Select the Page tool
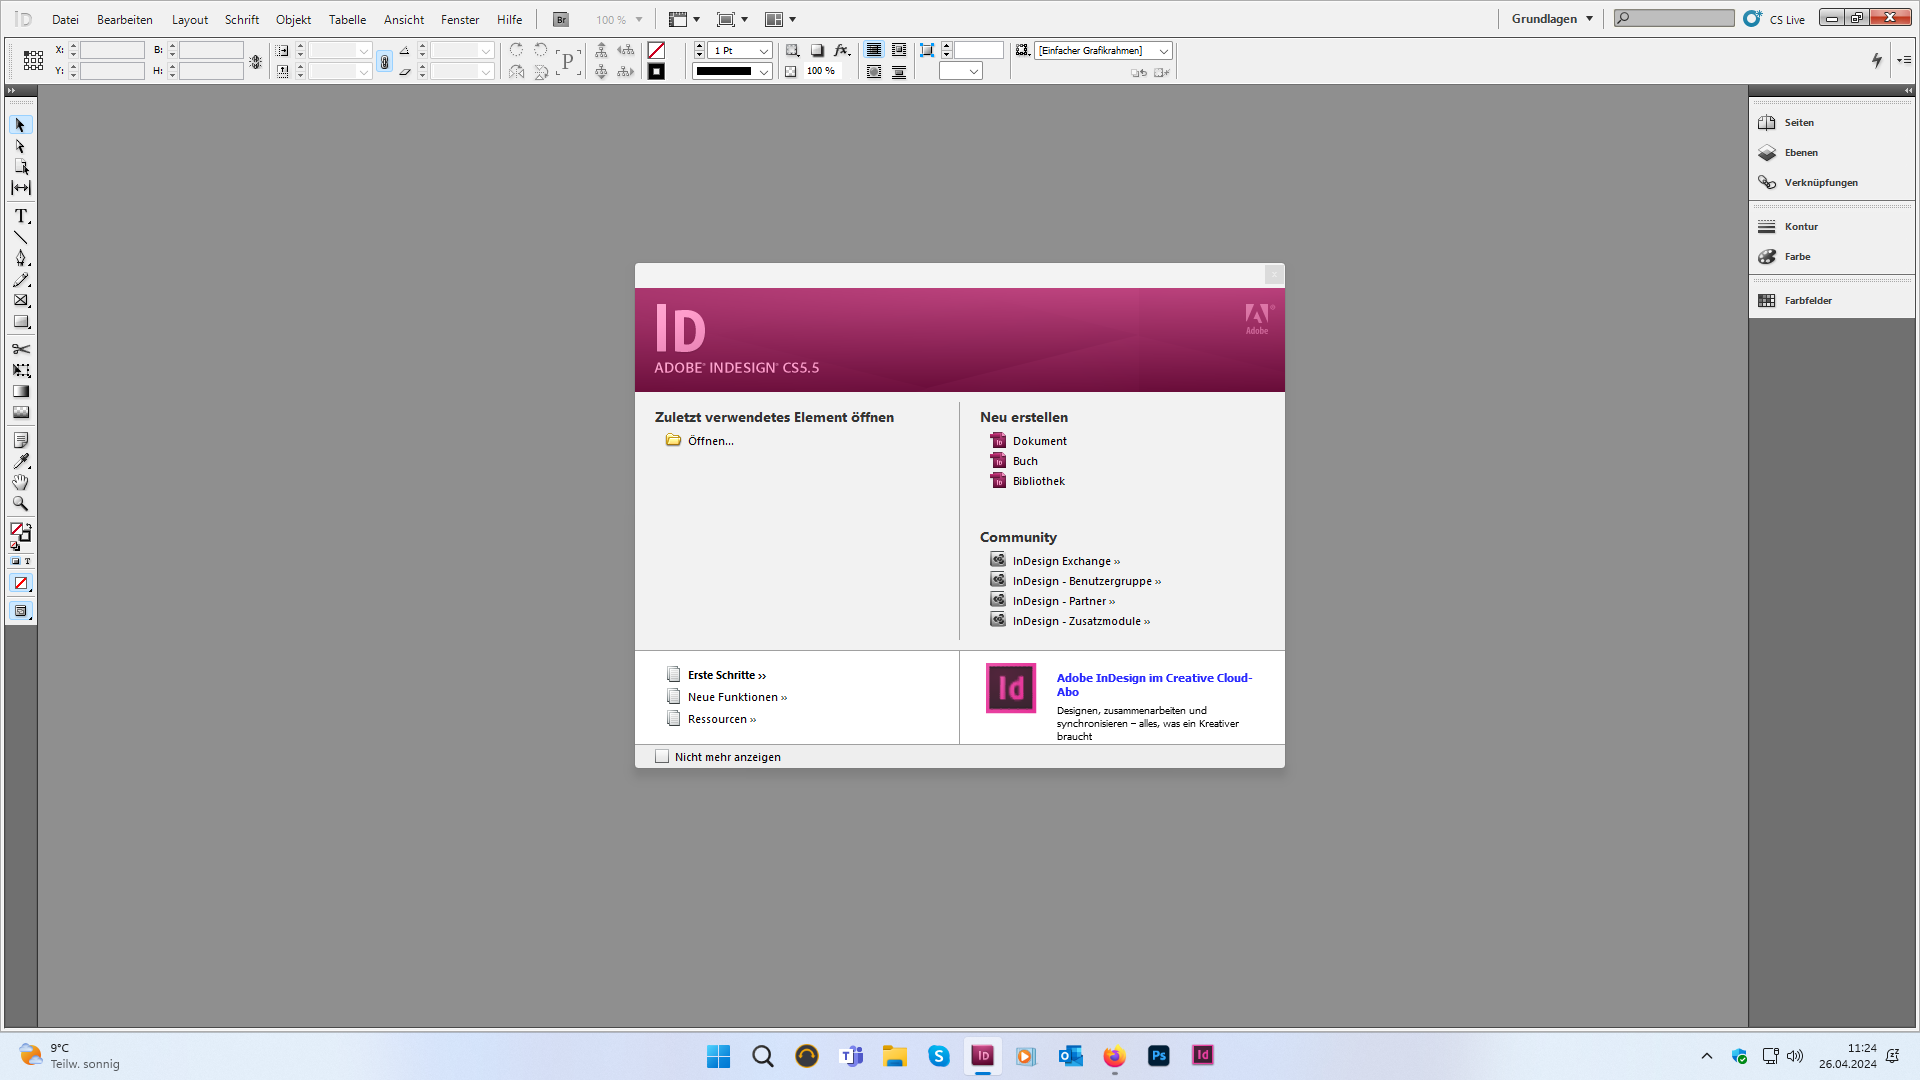Screen dimensions: 1920x1080 (20, 167)
